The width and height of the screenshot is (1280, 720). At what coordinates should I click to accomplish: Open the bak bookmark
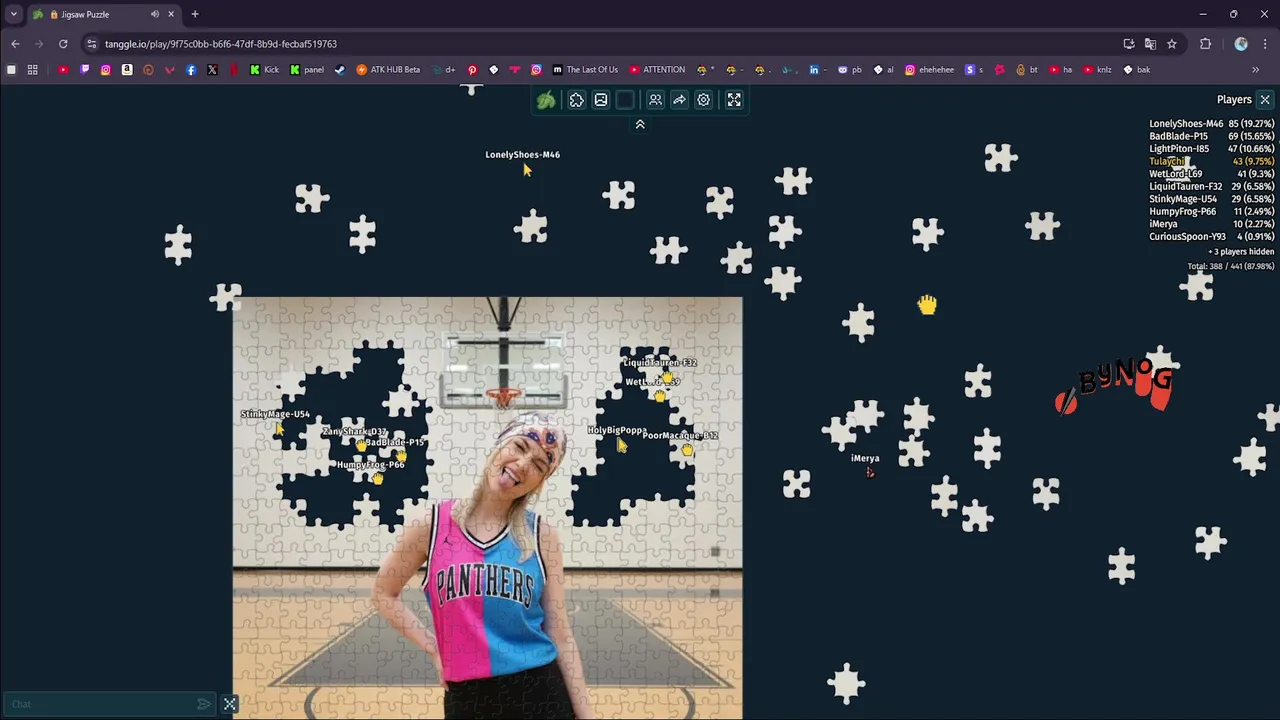[1137, 70]
